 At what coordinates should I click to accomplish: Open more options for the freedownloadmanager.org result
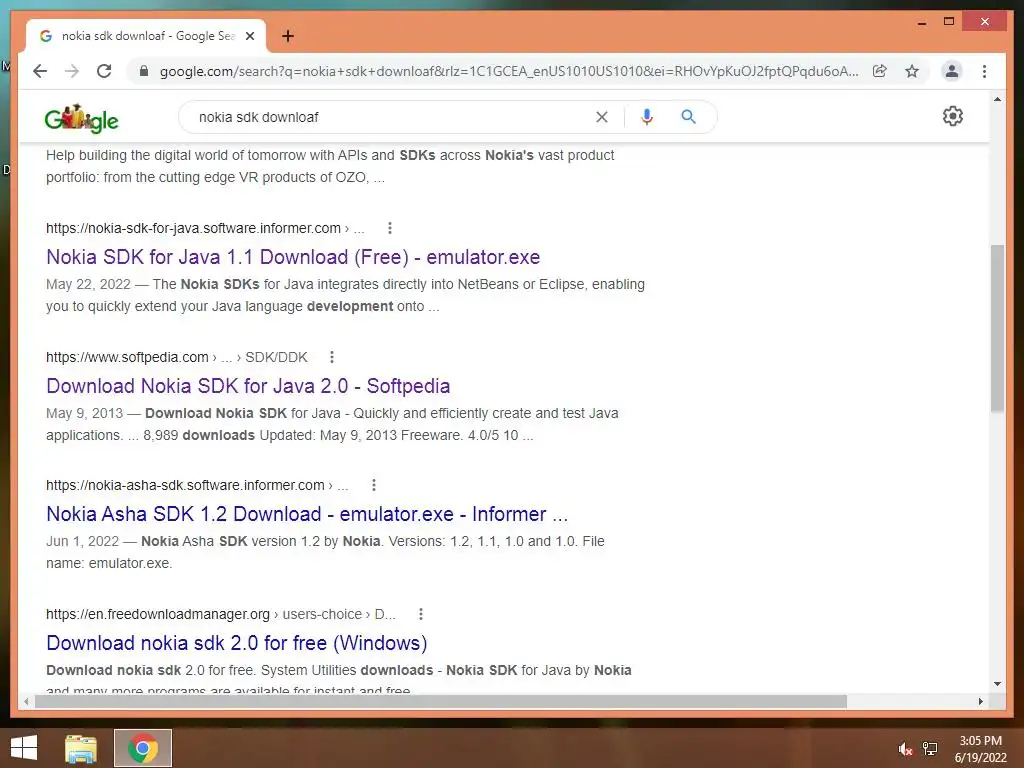tap(421, 614)
